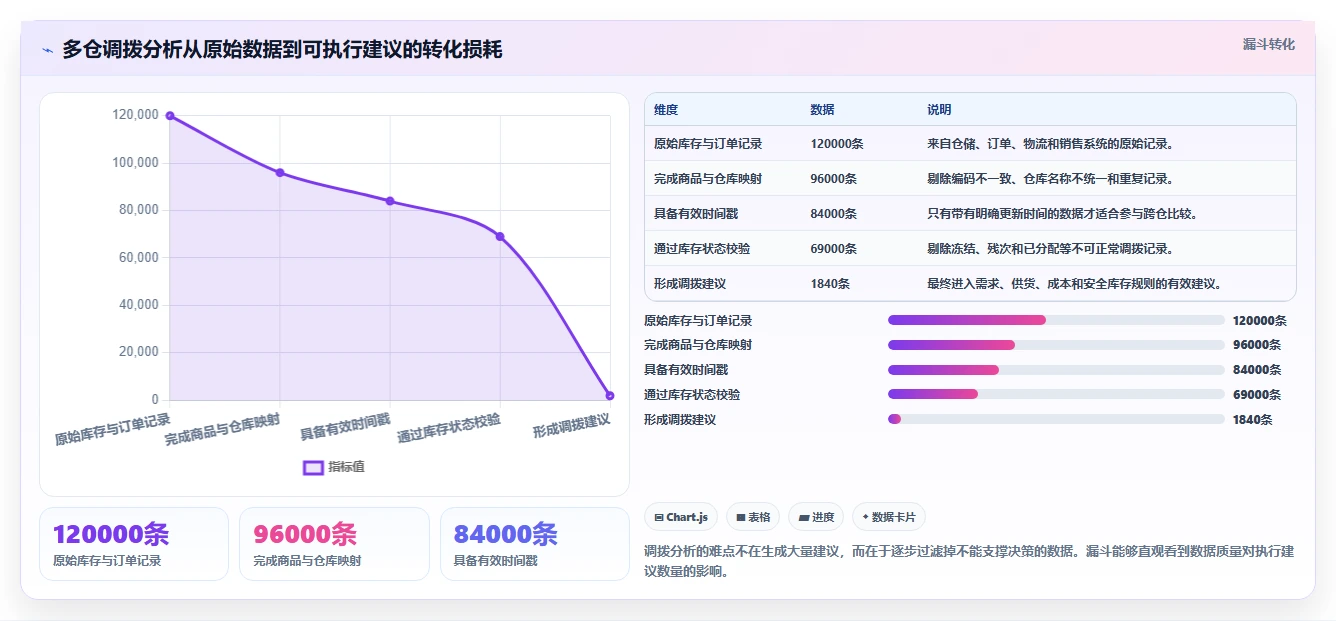Click the Chart.js tag chip
The width and height of the screenshot is (1336, 621).
(681, 517)
